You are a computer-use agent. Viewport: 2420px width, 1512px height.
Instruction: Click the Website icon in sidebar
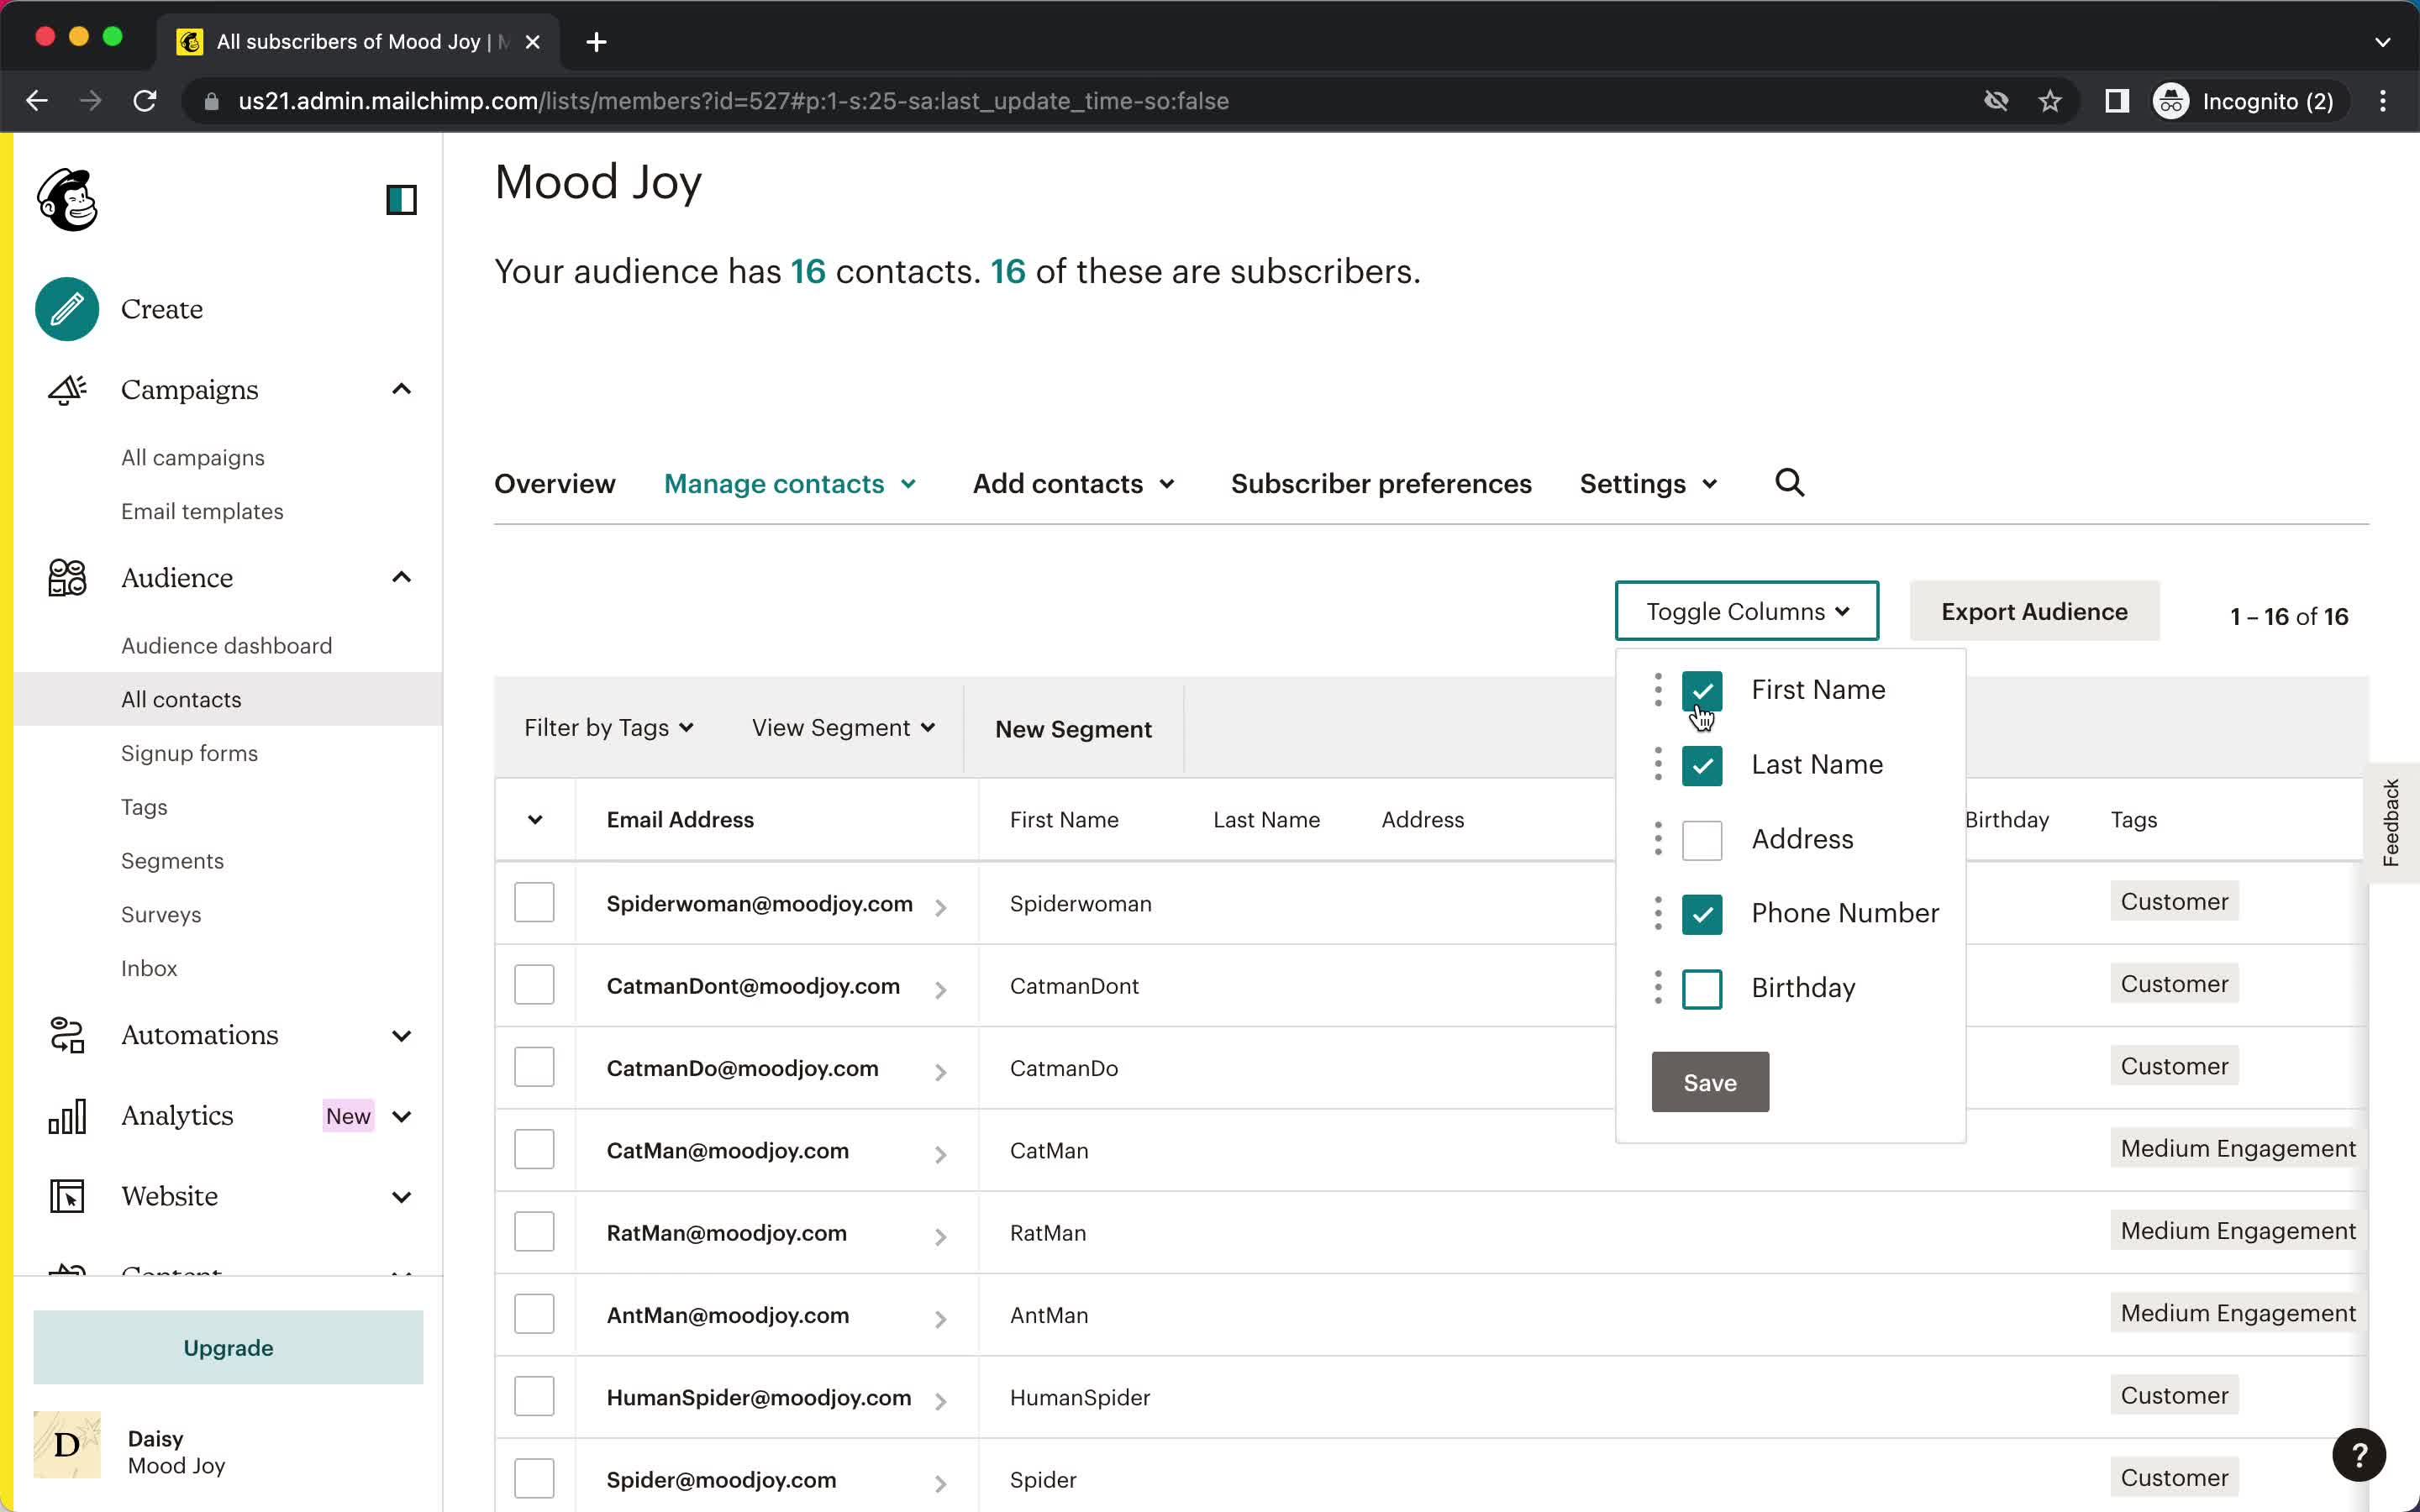[x=66, y=1197]
